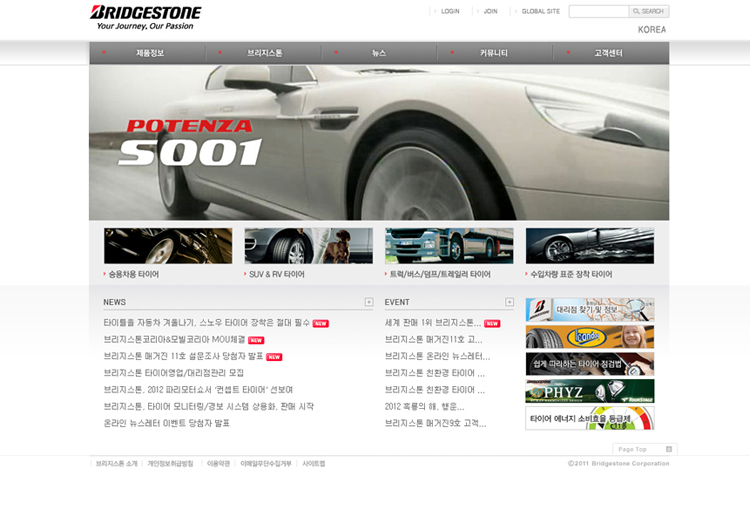
Task: Open footer link 개인정보취급방침
Action: pos(170,463)
